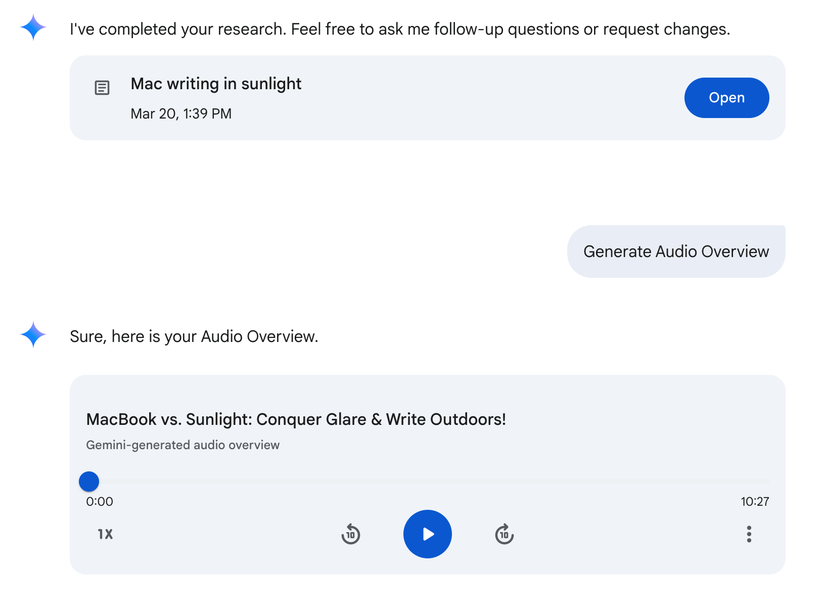Screen dimensions: 825x597
Task: Seek to the middle of audio track
Action: point(428,481)
